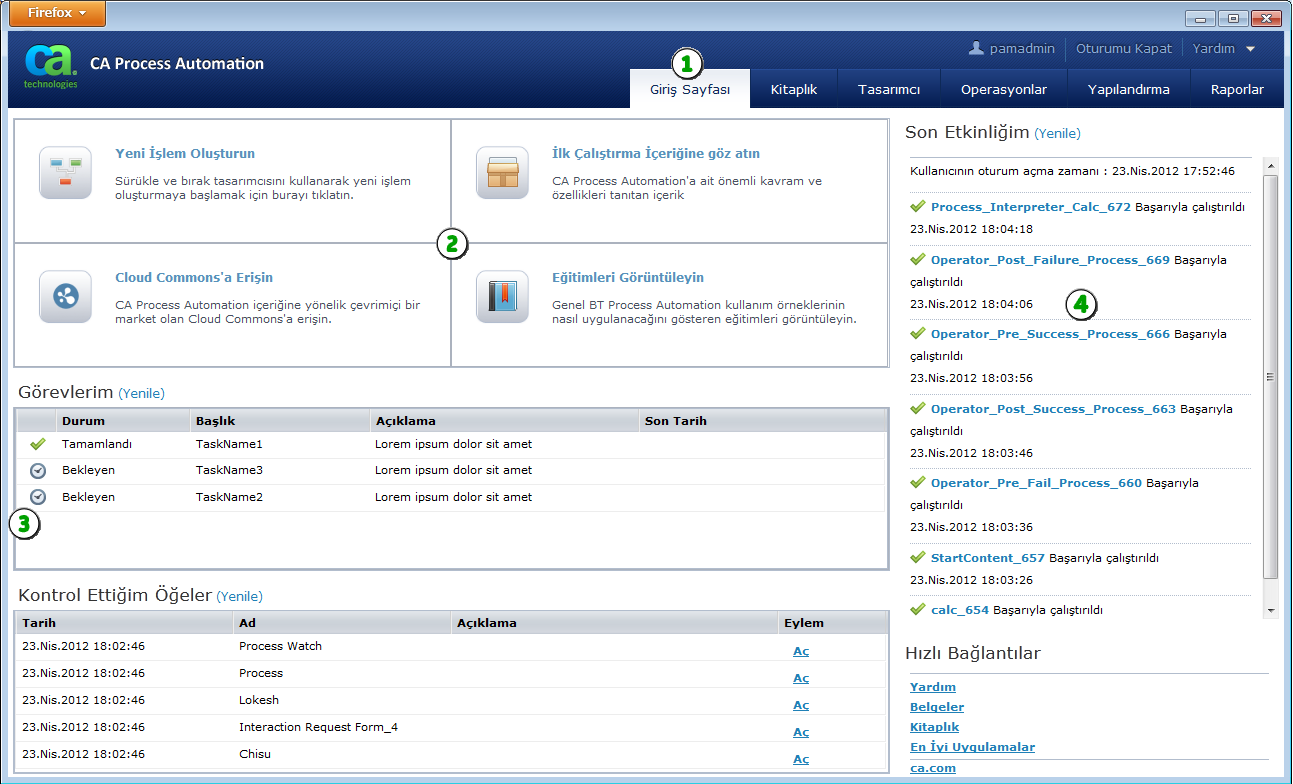Click the Yeni İşlem Oluşturun flowchart icon
Screen dimensions: 1293x784
65,172
